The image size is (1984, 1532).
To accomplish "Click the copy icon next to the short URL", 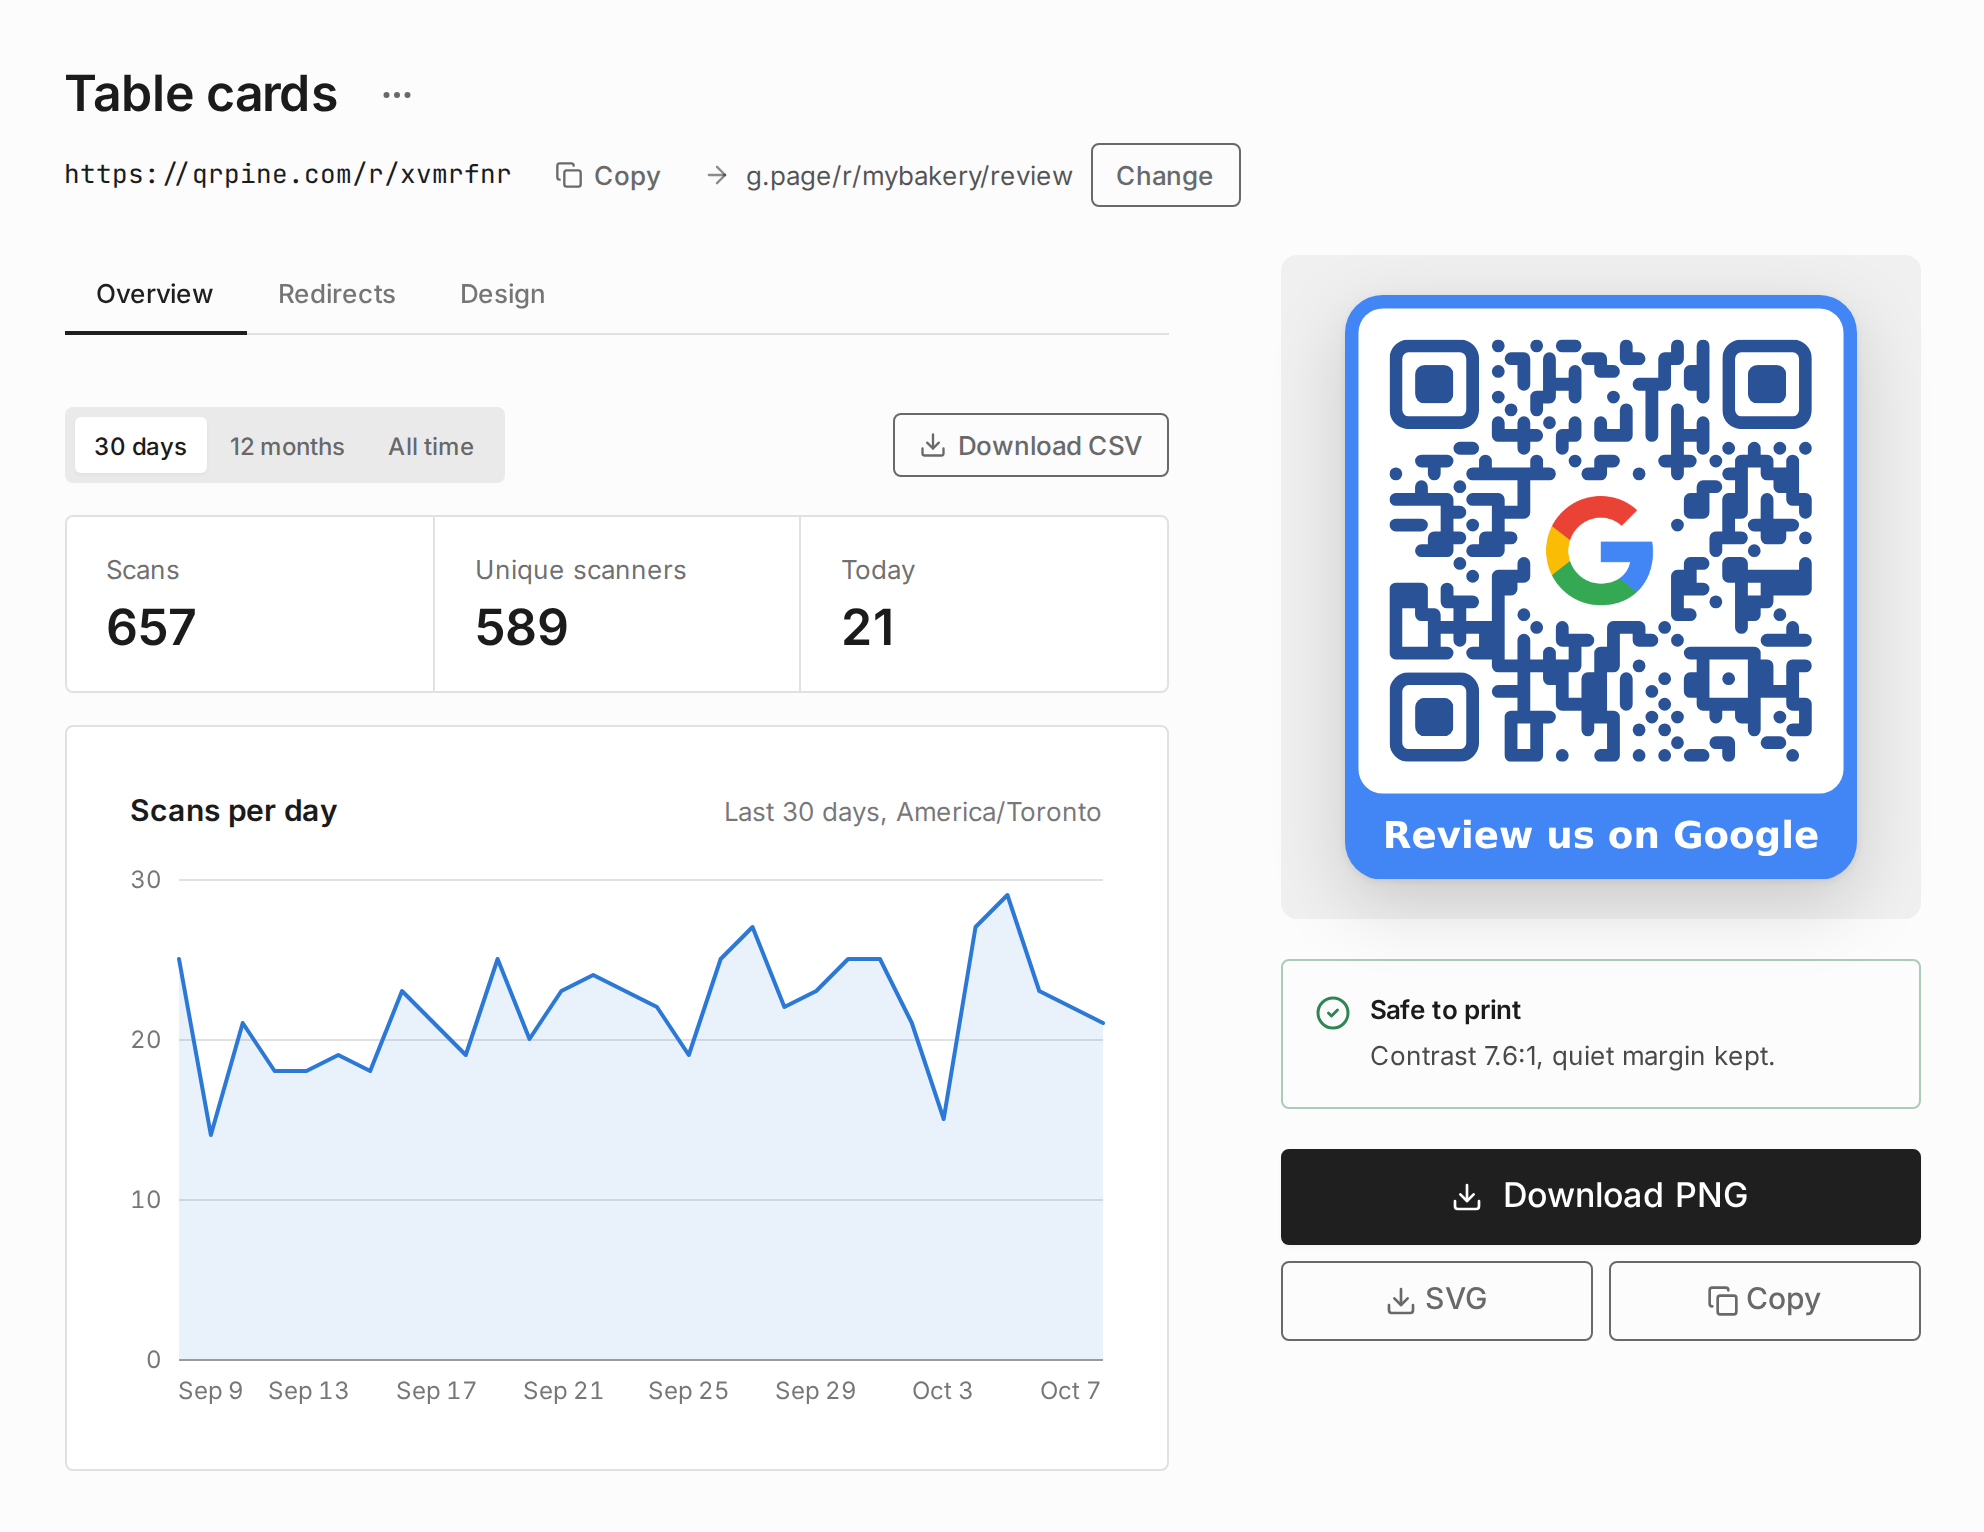I will (x=569, y=175).
